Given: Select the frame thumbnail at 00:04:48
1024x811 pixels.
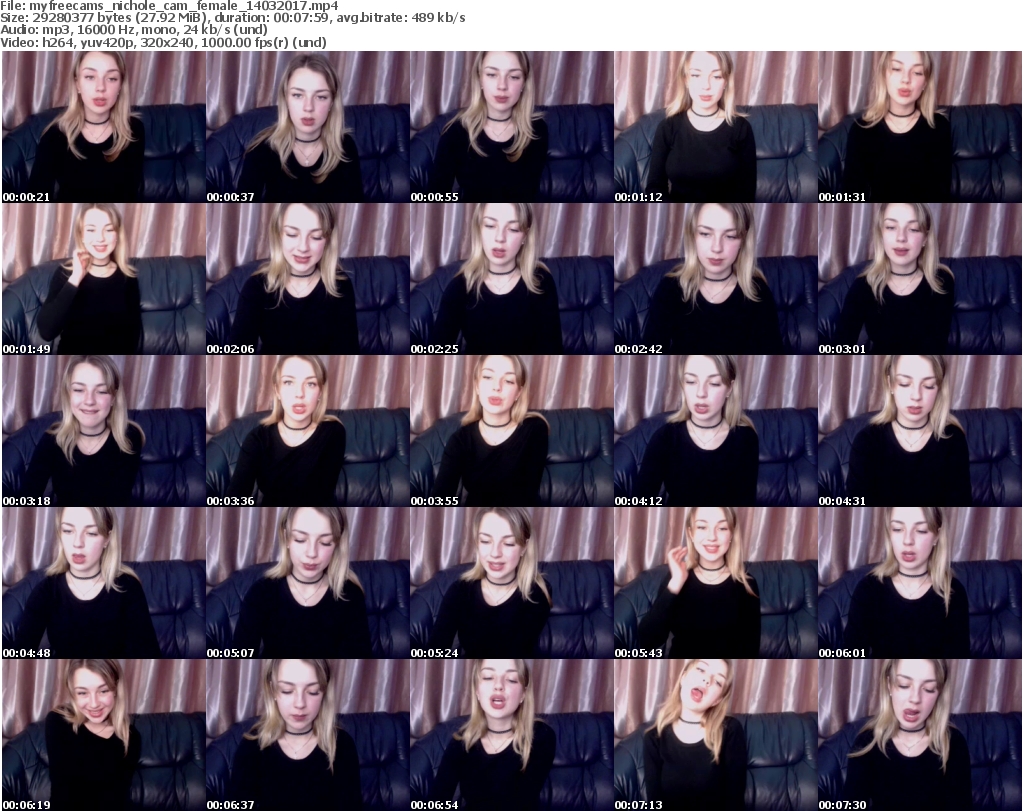Looking at the screenshot, I should [x=104, y=583].
